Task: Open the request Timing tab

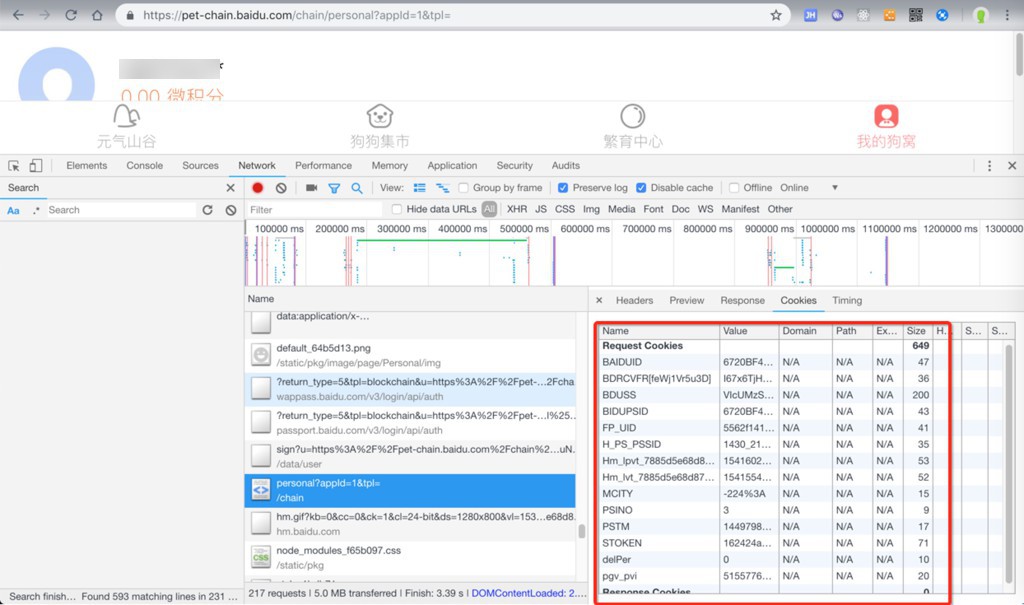Action: (x=847, y=301)
